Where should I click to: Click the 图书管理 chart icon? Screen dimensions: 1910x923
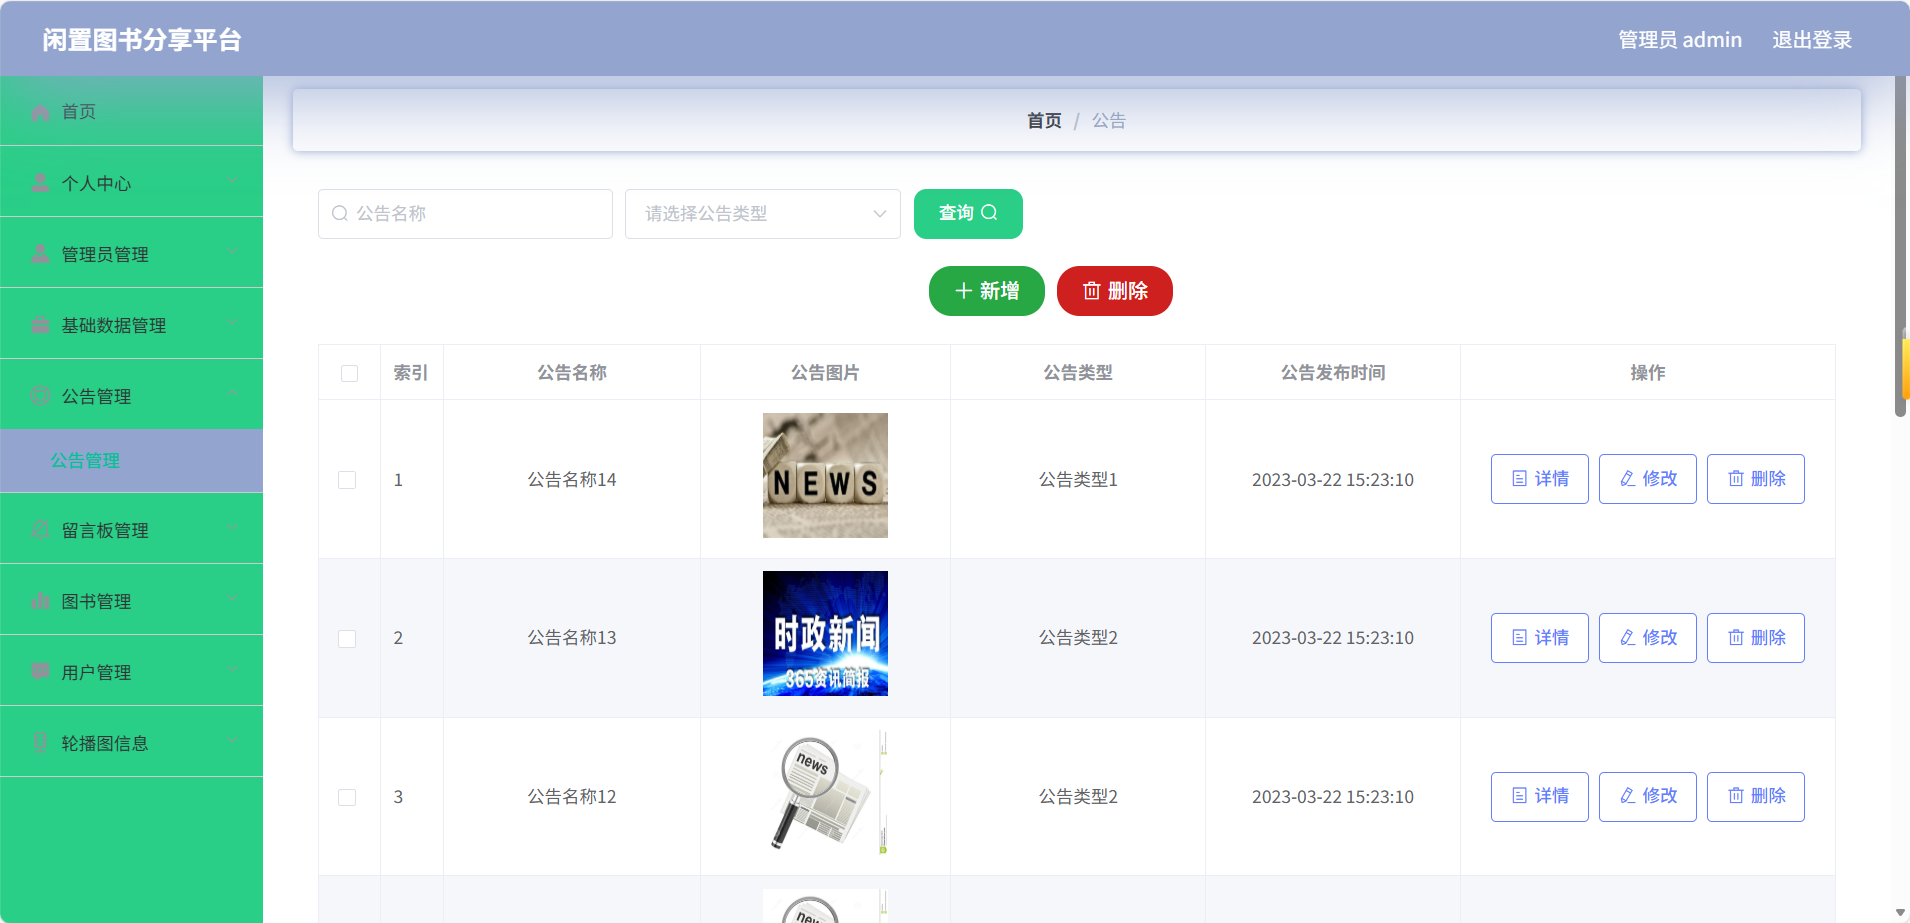click(x=40, y=601)
